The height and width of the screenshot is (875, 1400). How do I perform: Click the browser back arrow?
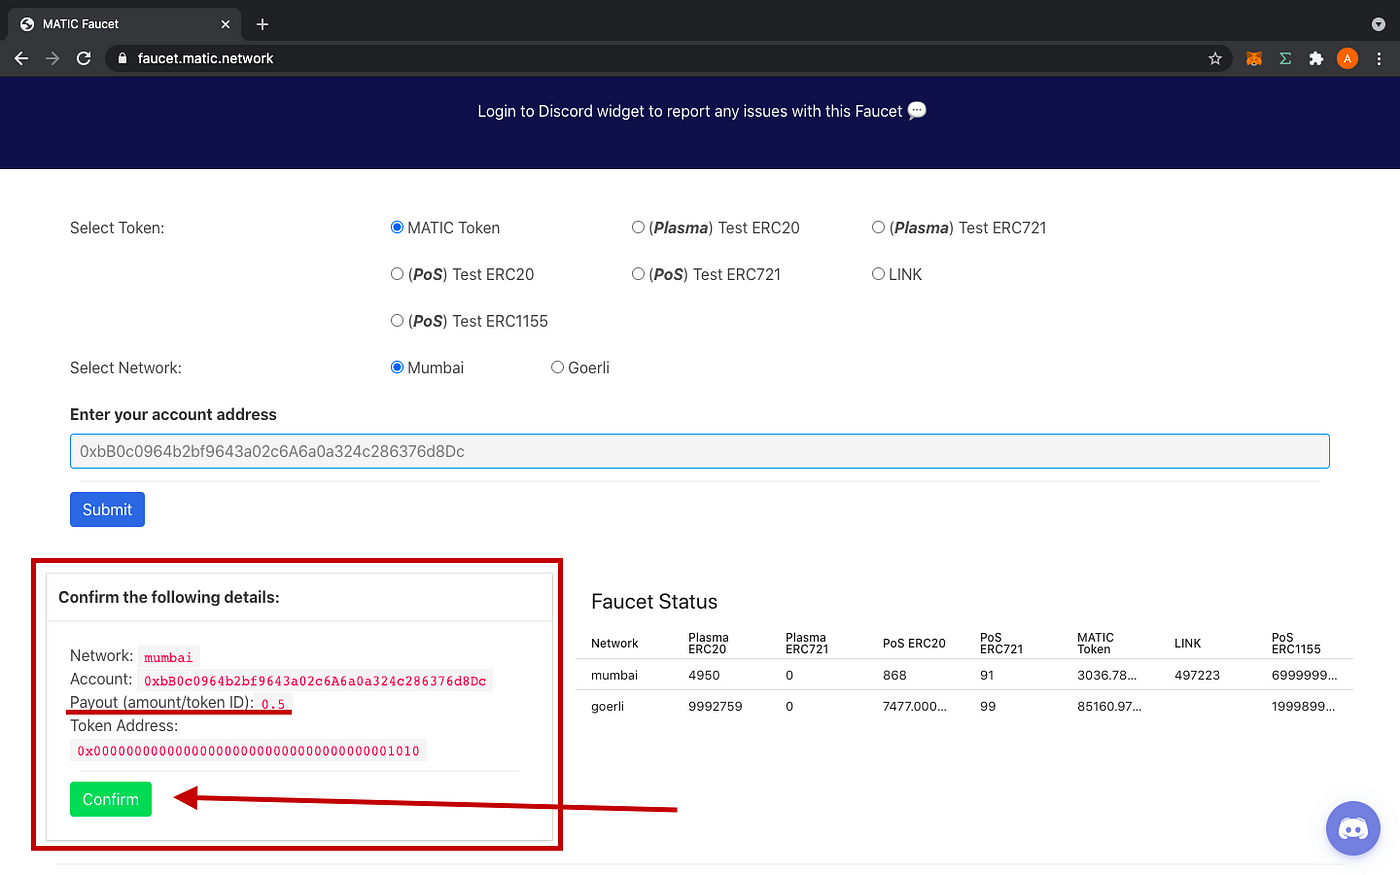tap(21, 58)
